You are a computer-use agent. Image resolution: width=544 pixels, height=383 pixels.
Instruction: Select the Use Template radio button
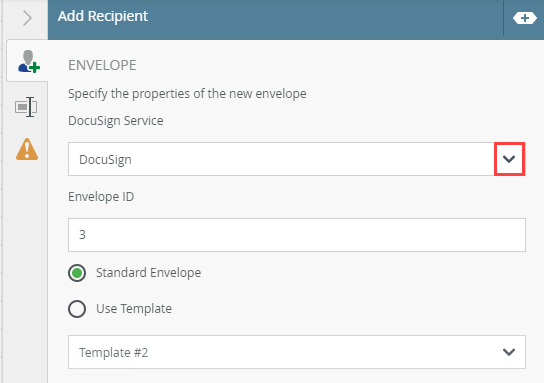pyautogui.click(x=77, y=309)
